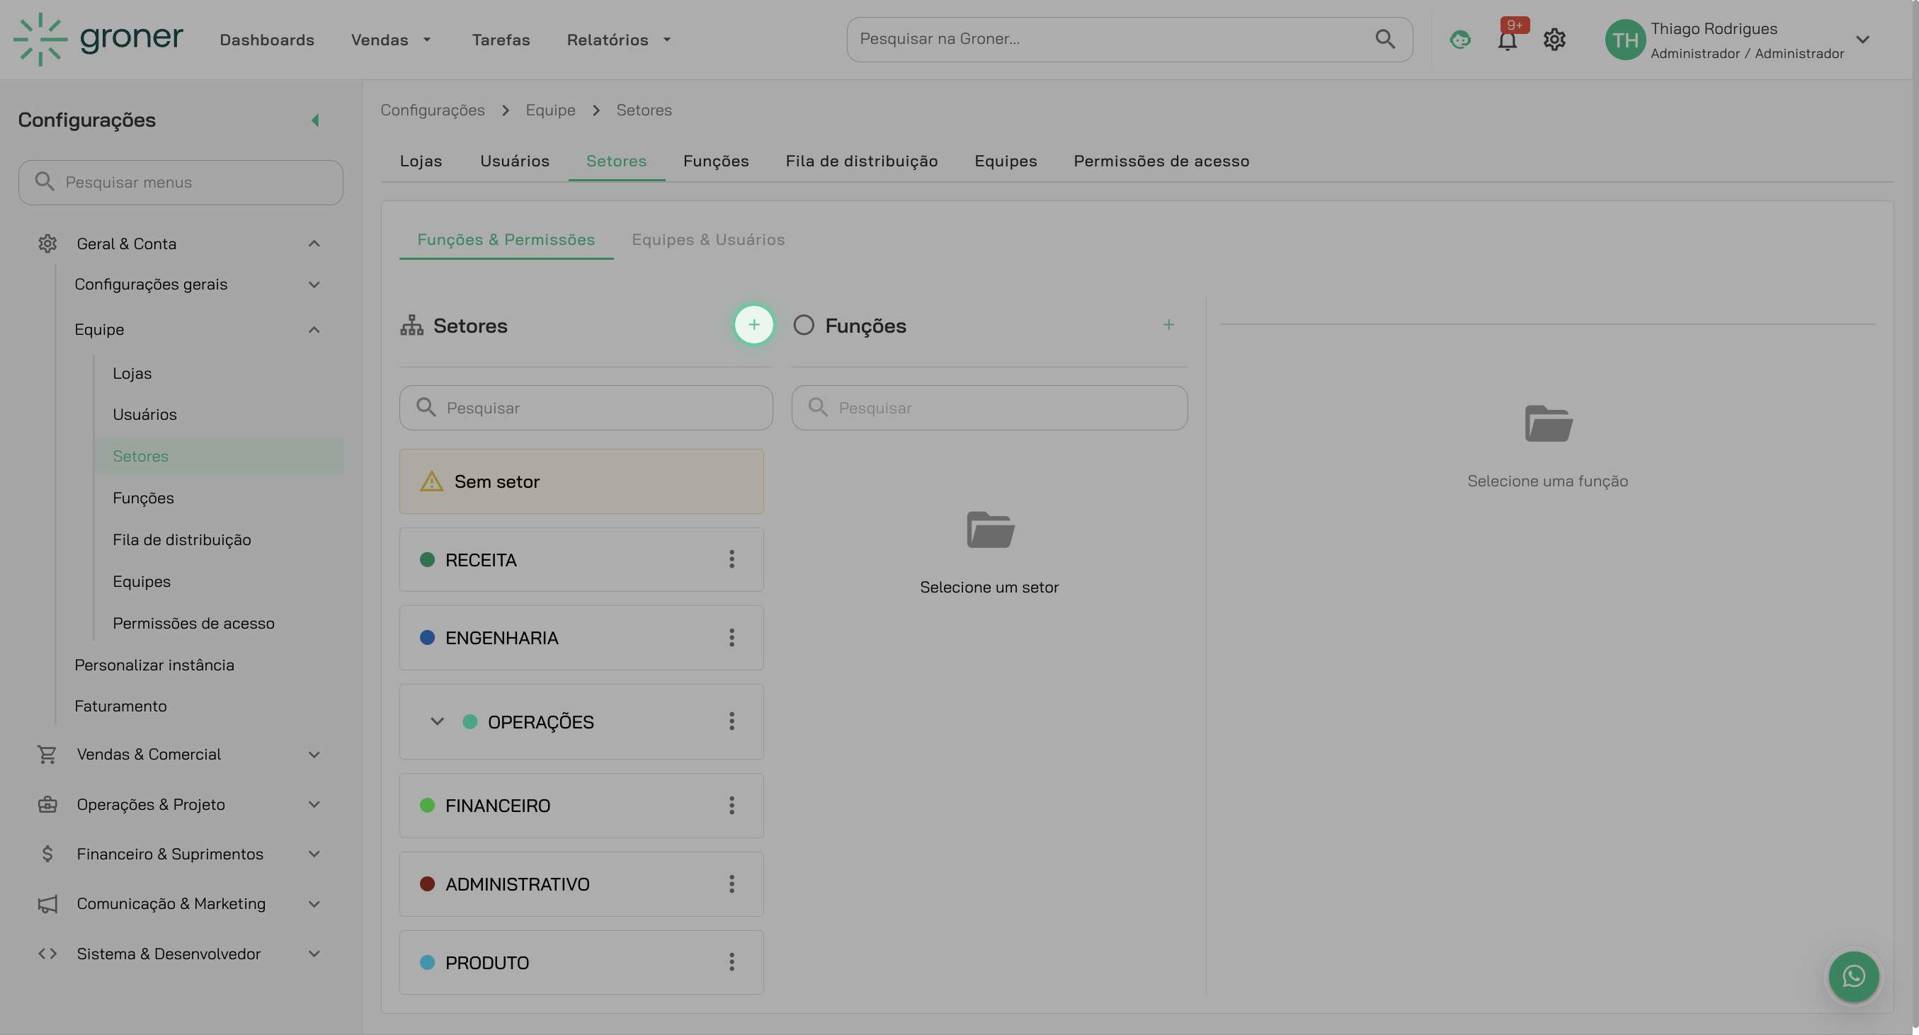Viewport: 1919px width, 1035px height.
Task: Open Equipe from the breadcrumb
Action: click(x=550, y=110)
